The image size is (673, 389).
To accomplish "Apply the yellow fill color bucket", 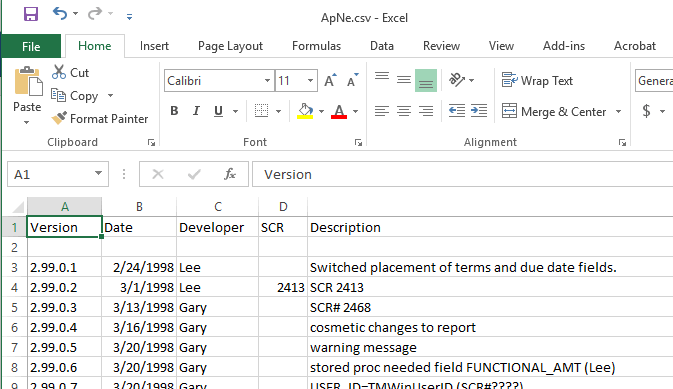I will [305, 111].
